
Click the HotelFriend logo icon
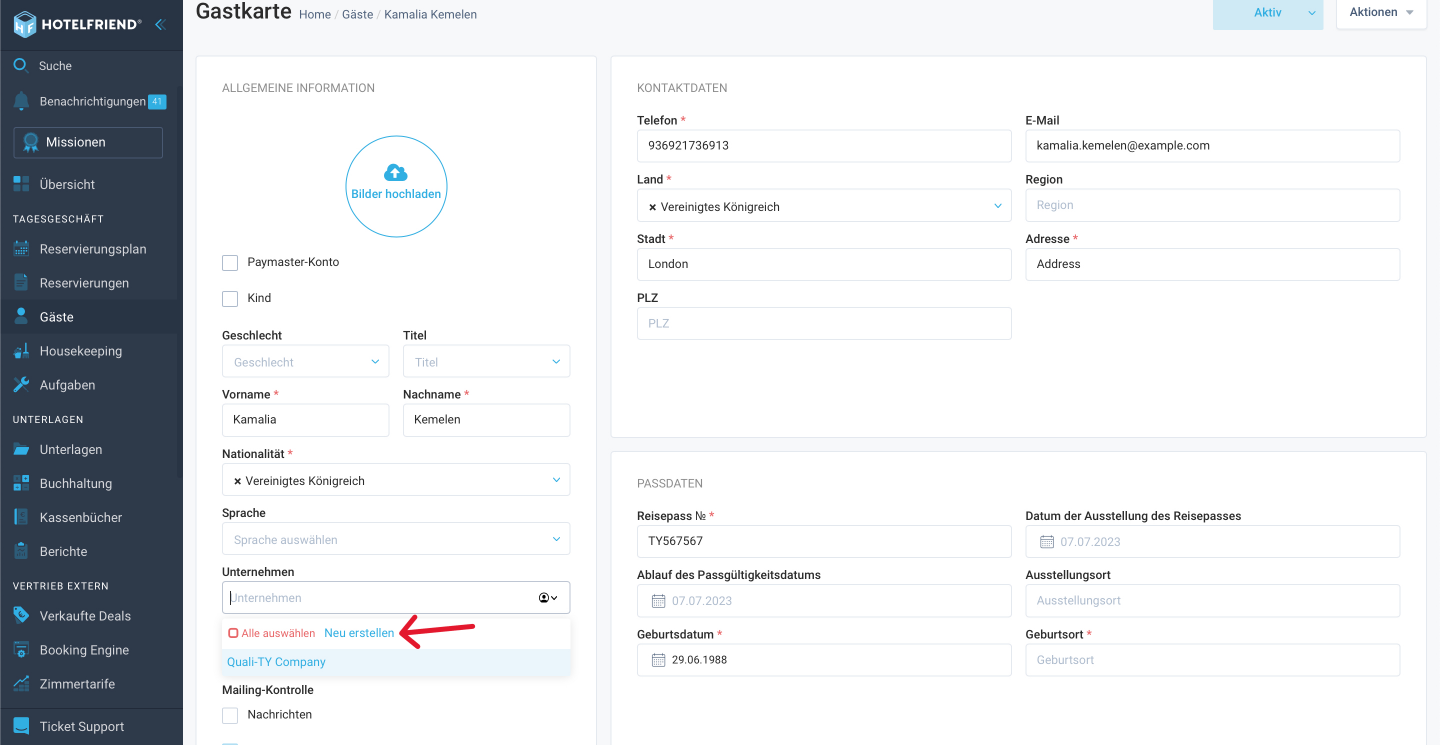pos(25,24)
